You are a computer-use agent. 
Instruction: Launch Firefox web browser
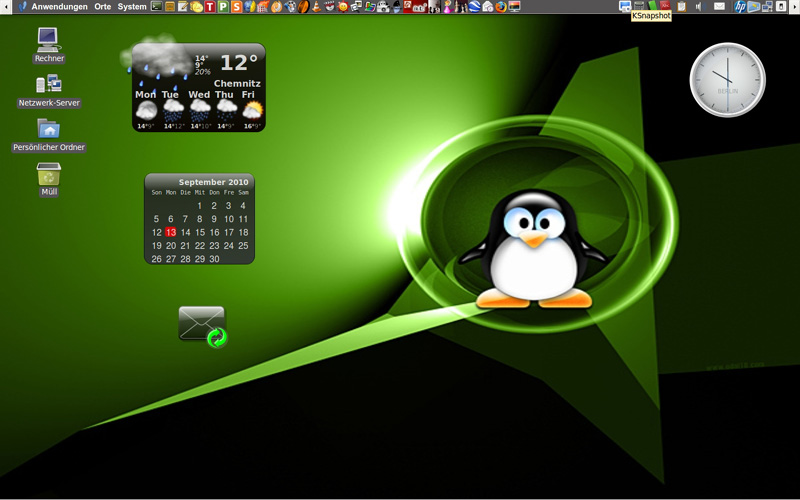click(x=501, y=7)
